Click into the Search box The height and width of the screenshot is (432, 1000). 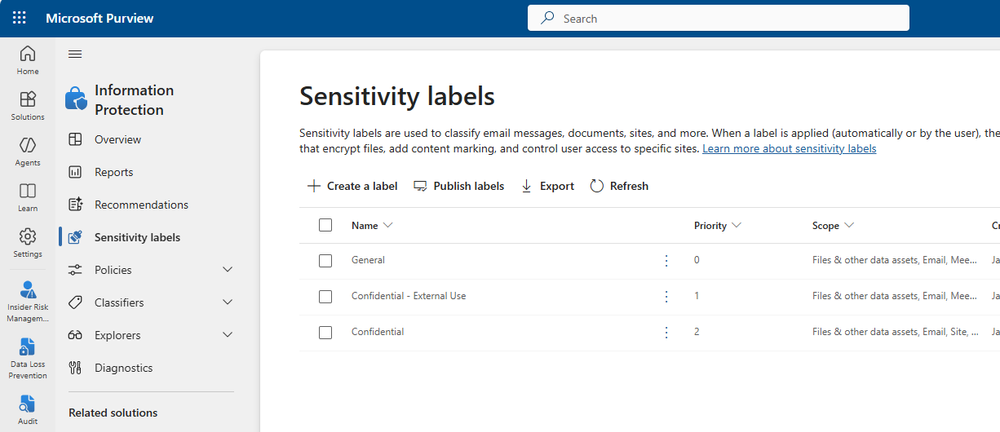[718, 18]
